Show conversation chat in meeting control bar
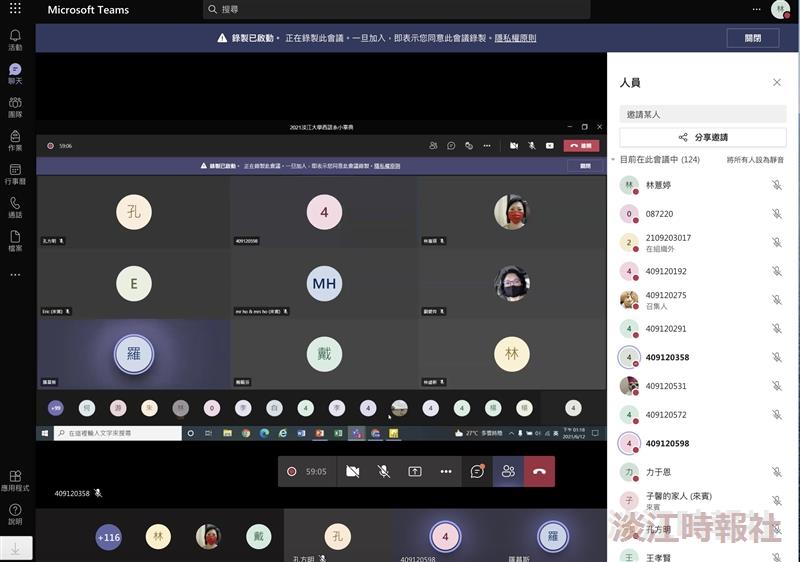 [x=477, y=471]
